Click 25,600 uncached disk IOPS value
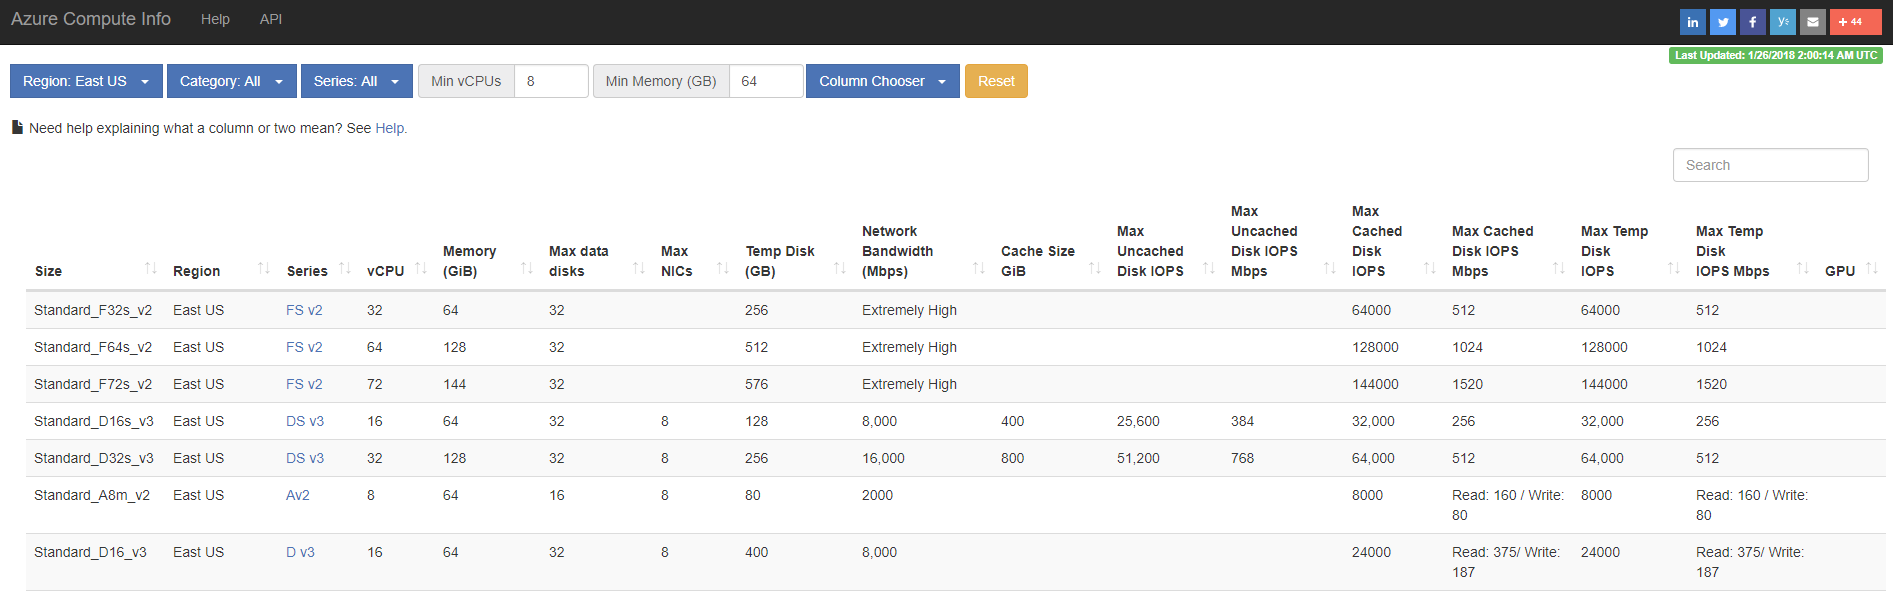Screen dimensions: 1893x598 click(x=1138, y=421)
